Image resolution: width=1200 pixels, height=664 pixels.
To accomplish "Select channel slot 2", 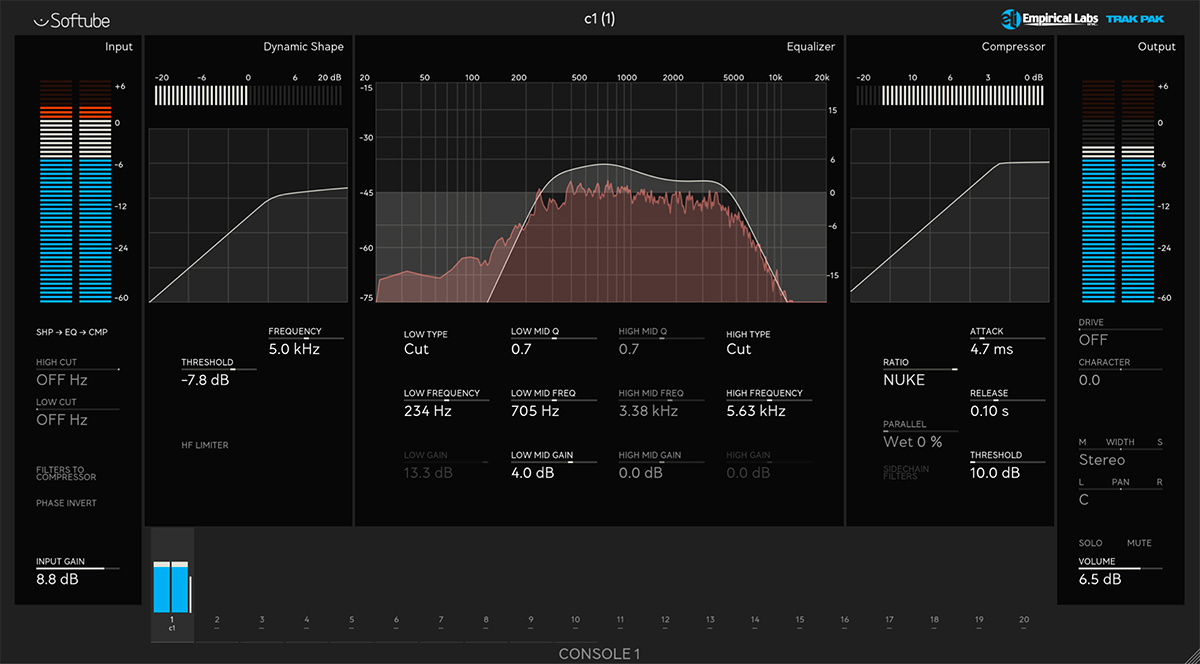I will (x=217, y=621).
